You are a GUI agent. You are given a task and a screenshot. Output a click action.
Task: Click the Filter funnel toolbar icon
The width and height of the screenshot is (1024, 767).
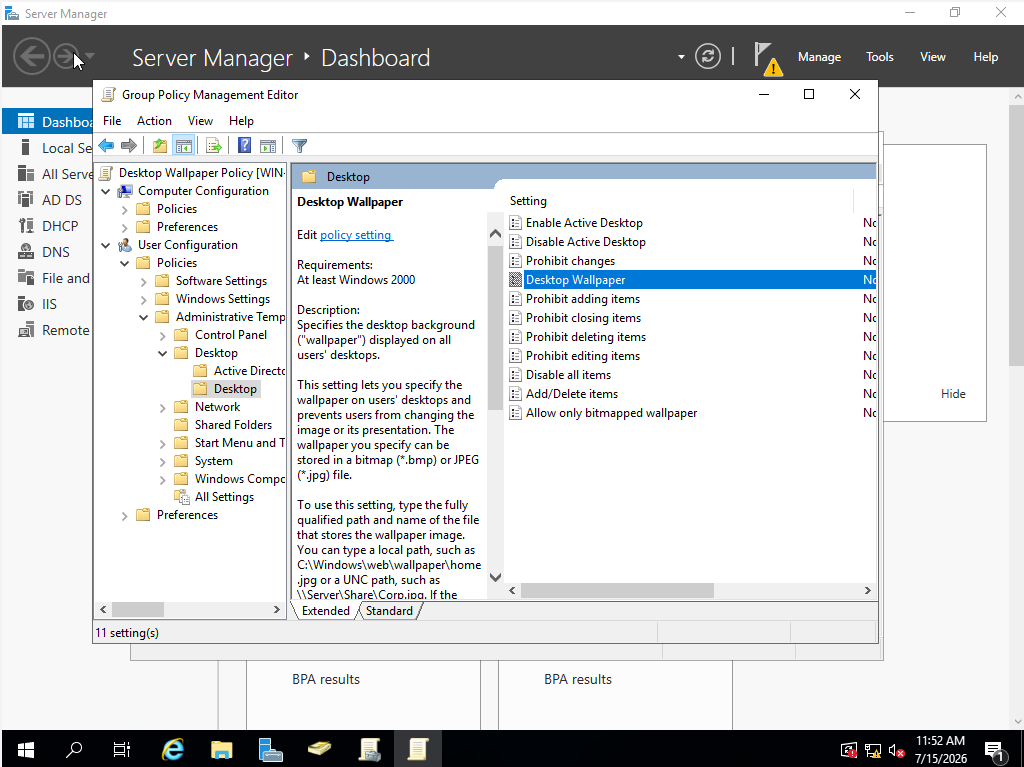pyautogui.click(x=299, y=146)
